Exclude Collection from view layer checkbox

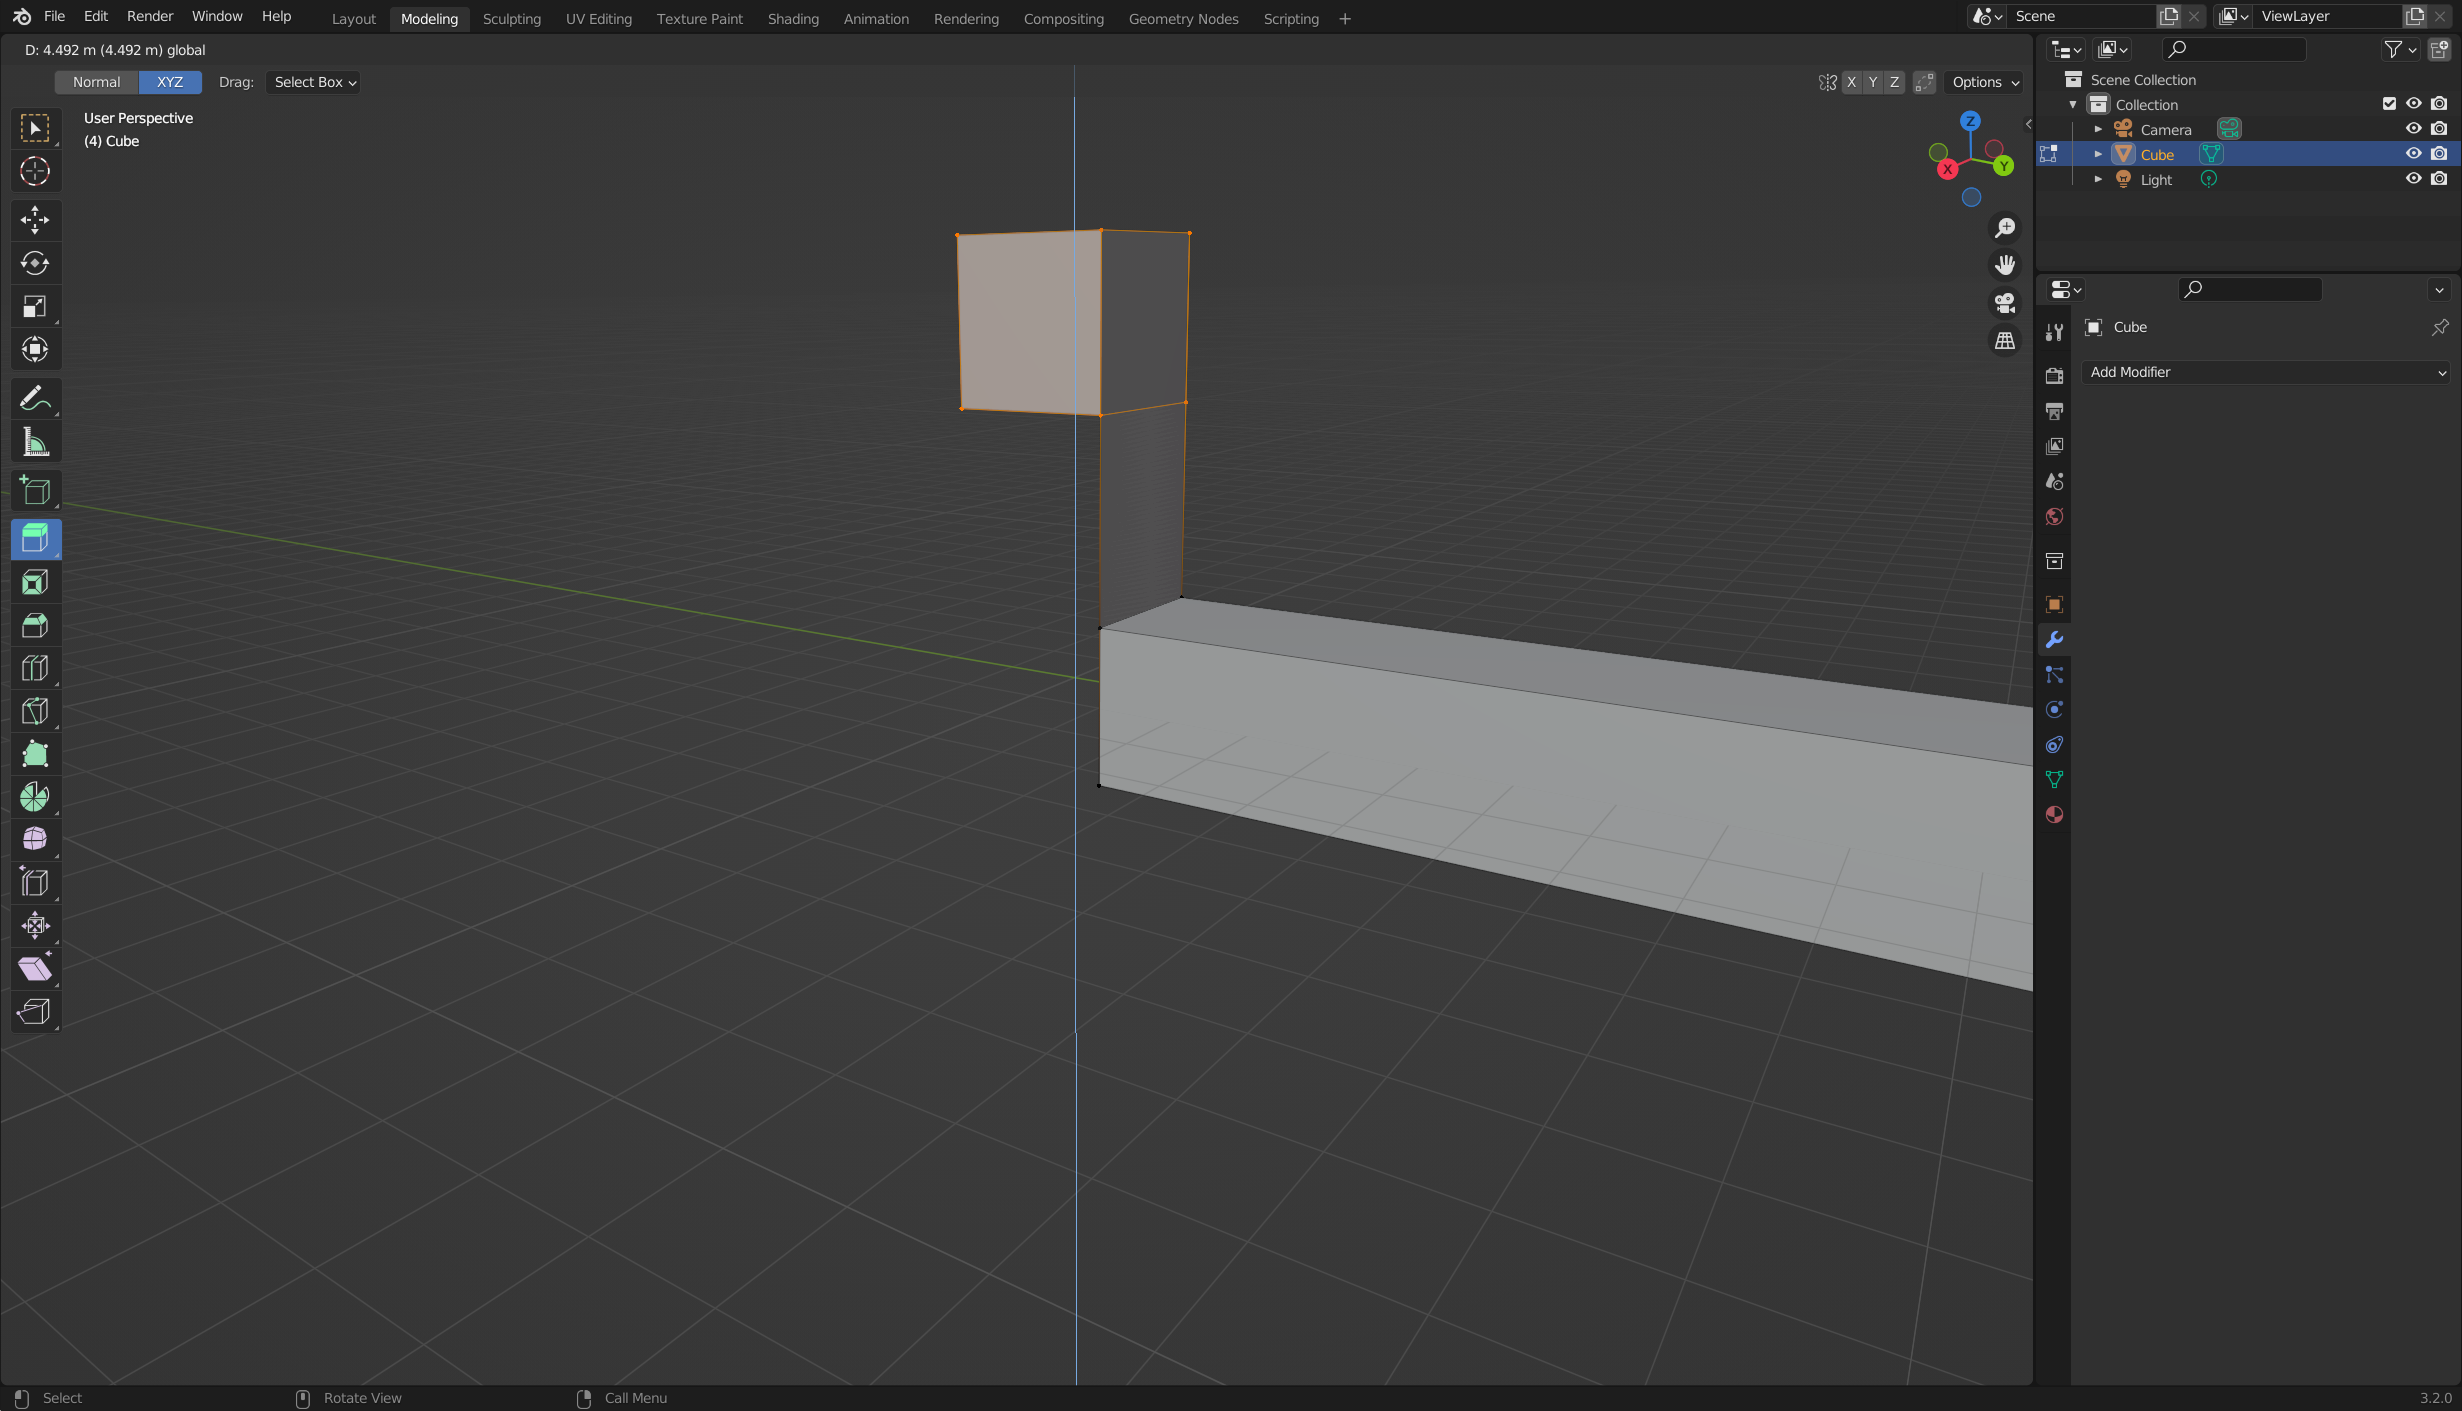point(2389,104)
